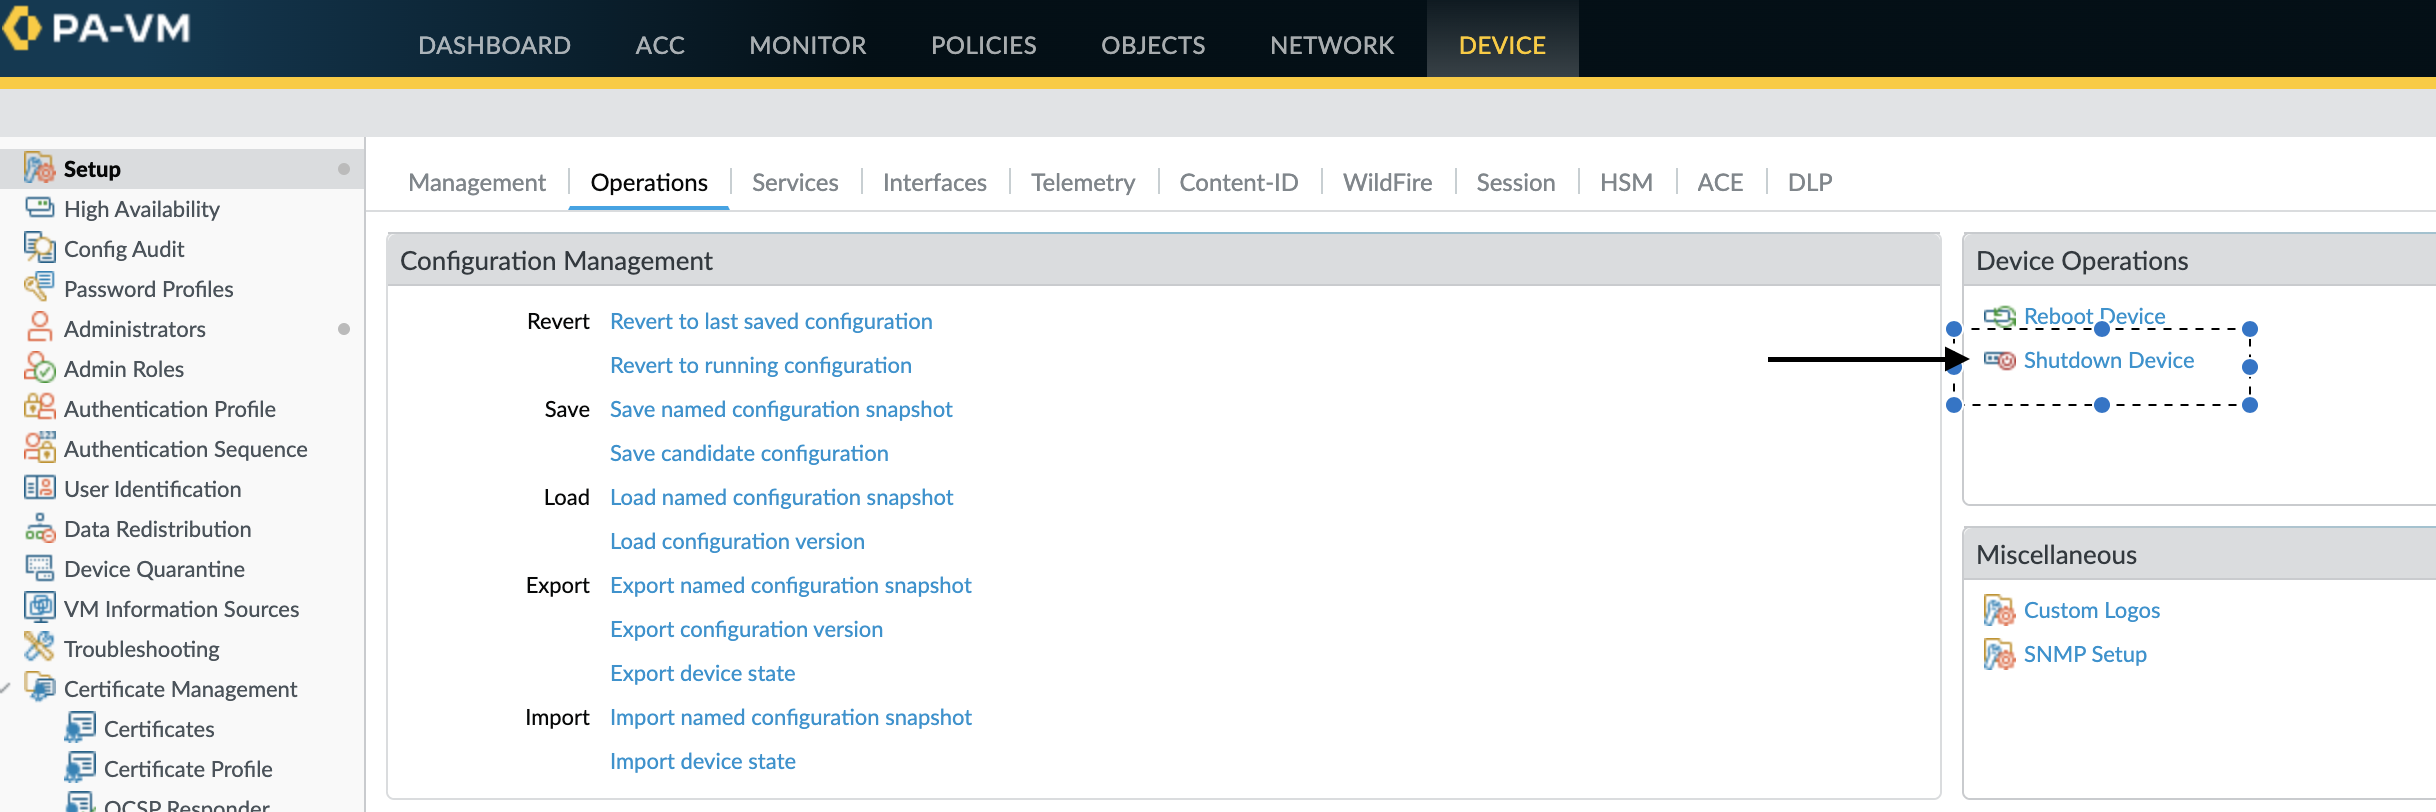Click the Custom Logos icon
Image resolution: width=2436 pixels, height=812 pixels.
[x=2000, y=610]
